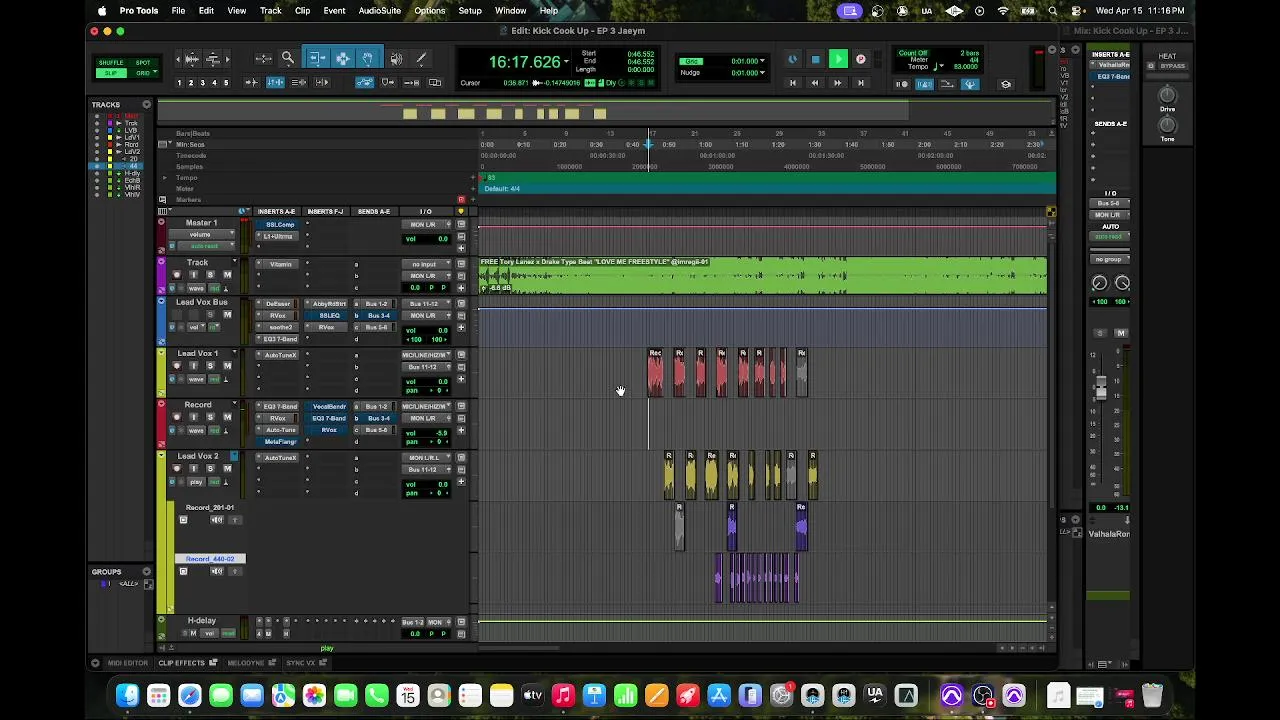Open the wave track view selector on Track
The image size is (1280, 720).
click(195, 287)
